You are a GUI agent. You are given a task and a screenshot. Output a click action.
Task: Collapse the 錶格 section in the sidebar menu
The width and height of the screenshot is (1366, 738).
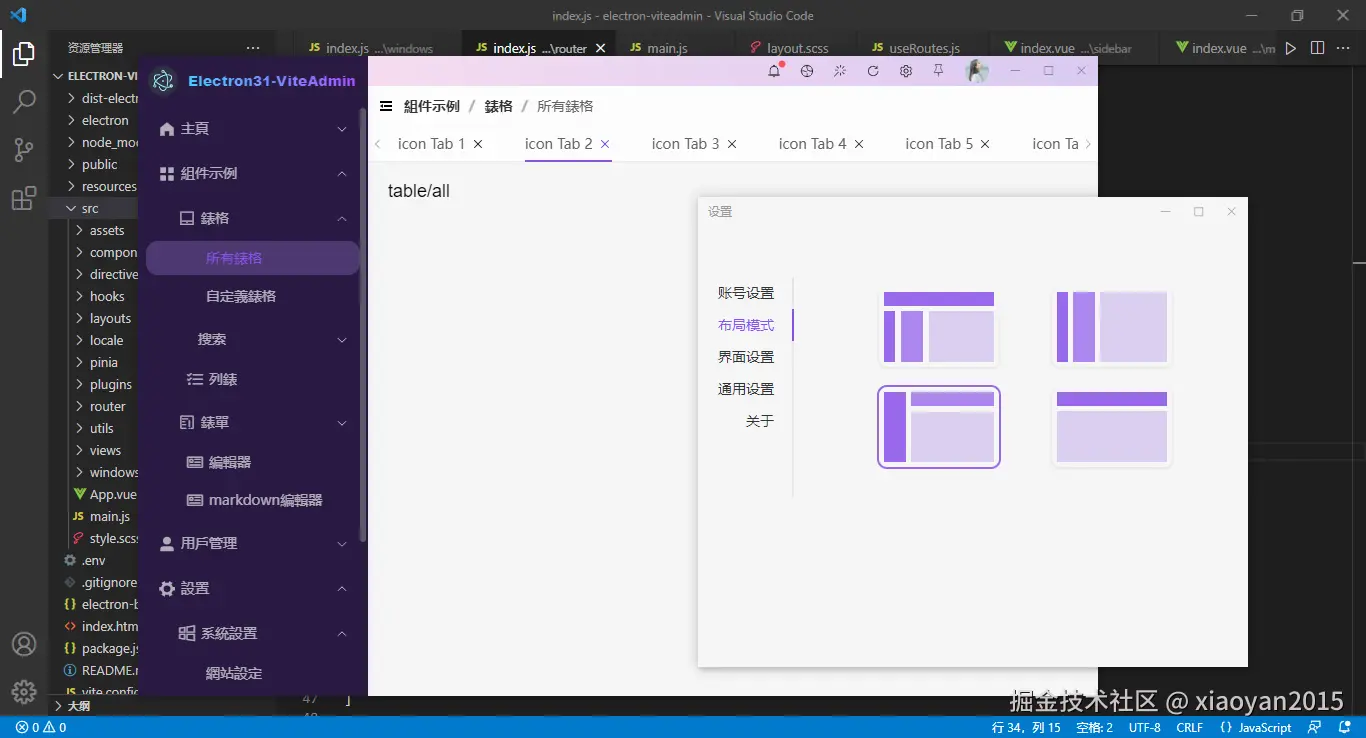252,218
